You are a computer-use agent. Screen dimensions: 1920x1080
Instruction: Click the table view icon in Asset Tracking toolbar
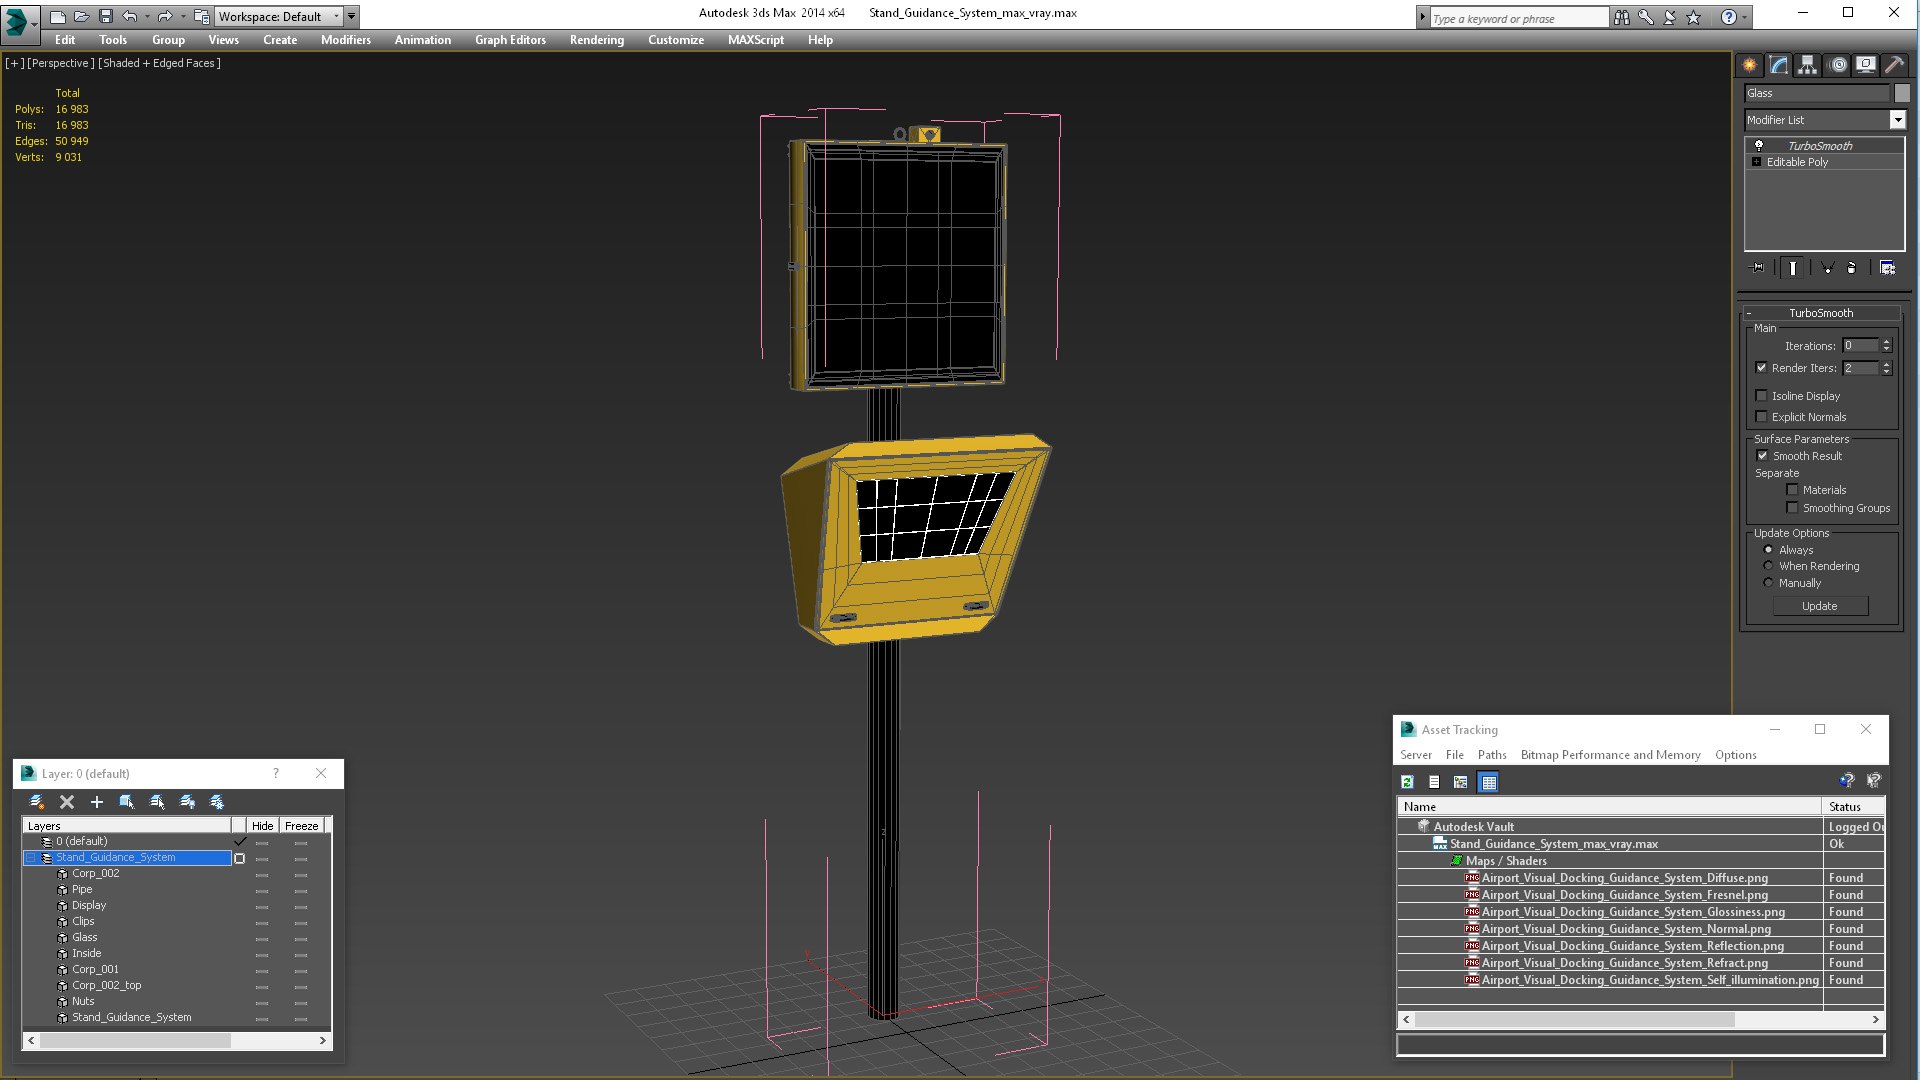1489,782
